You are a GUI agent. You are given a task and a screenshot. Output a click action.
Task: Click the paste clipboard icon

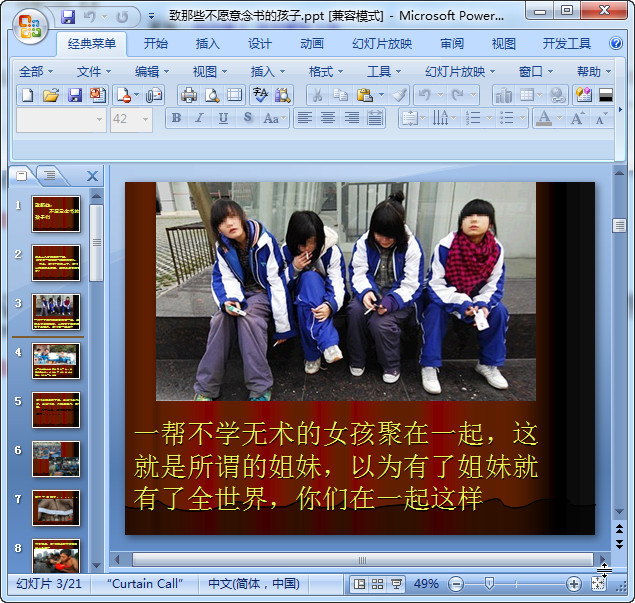point(364,96)
